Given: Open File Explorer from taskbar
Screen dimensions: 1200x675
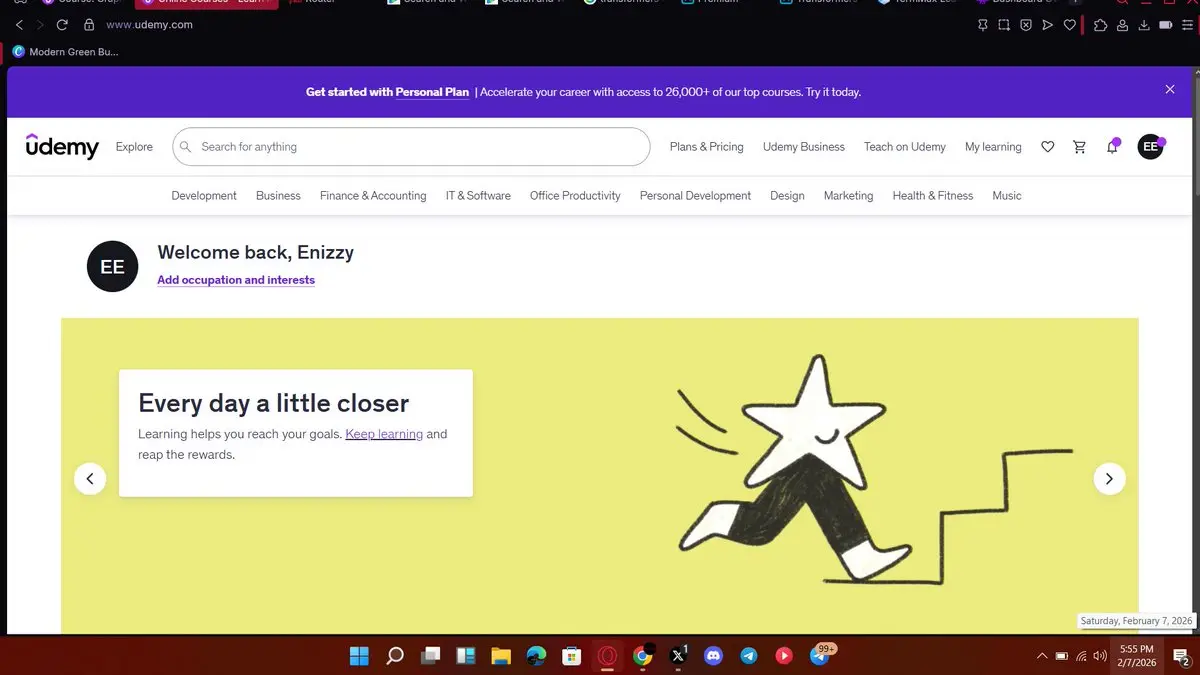Looking at the screenshot, I should click(501, 656).
